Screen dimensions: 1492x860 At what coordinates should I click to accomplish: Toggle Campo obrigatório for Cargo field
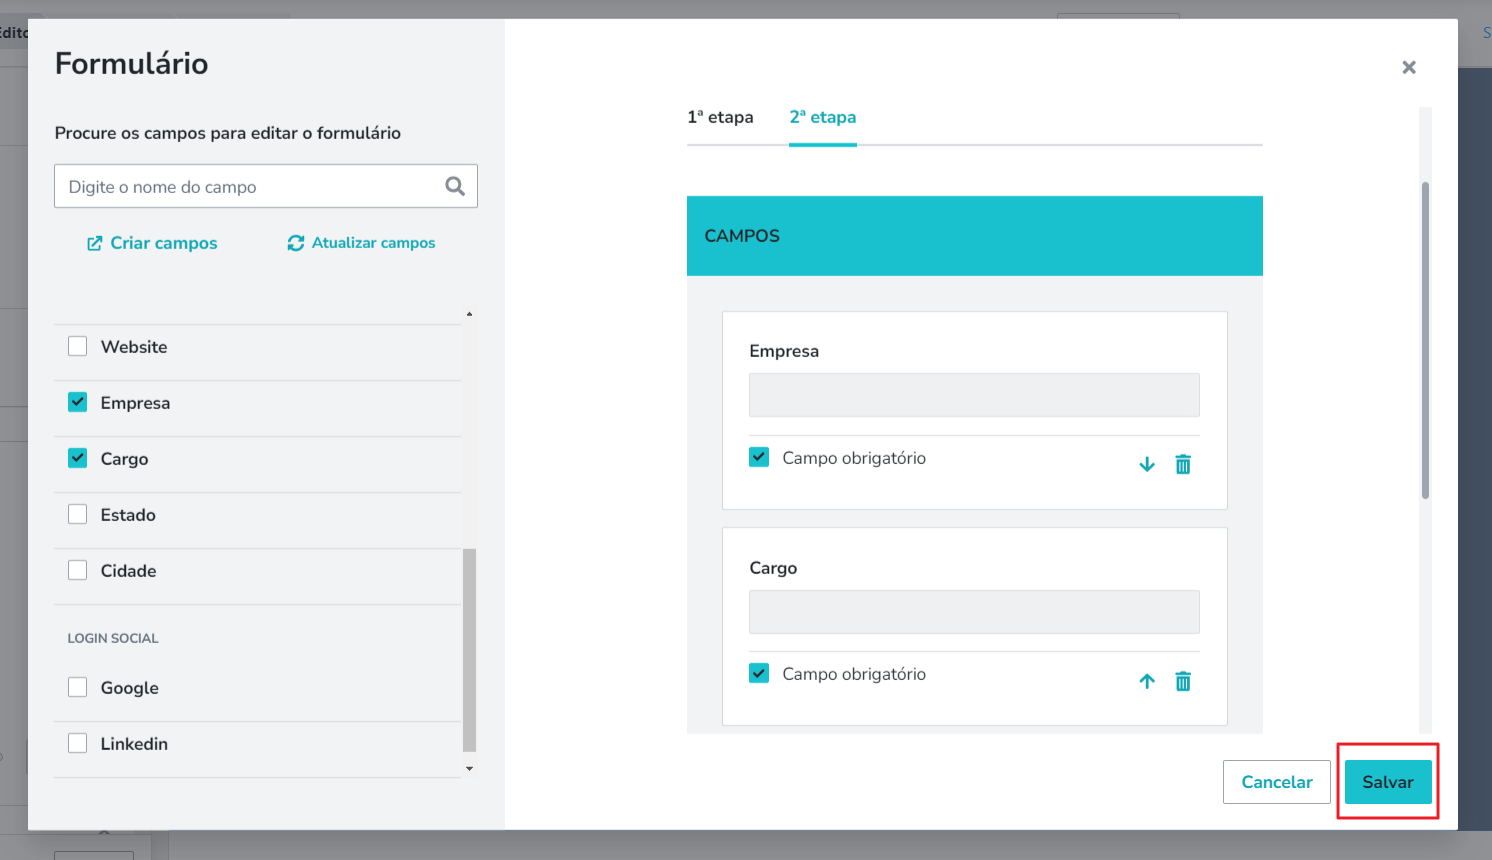[759, 673]
